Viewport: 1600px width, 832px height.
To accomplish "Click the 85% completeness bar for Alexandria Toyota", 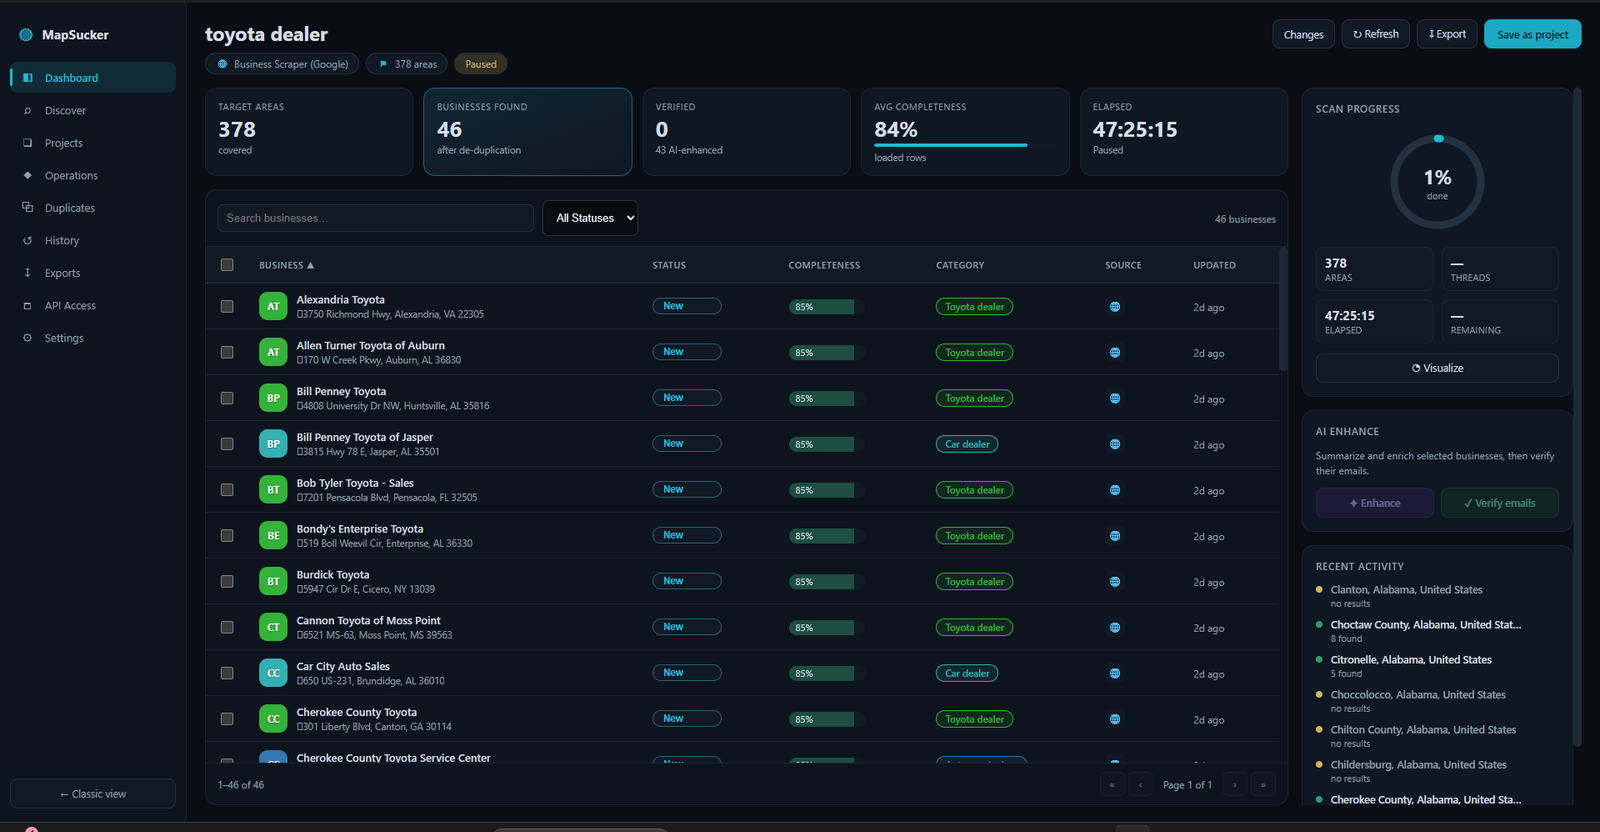I will (826, 307).
